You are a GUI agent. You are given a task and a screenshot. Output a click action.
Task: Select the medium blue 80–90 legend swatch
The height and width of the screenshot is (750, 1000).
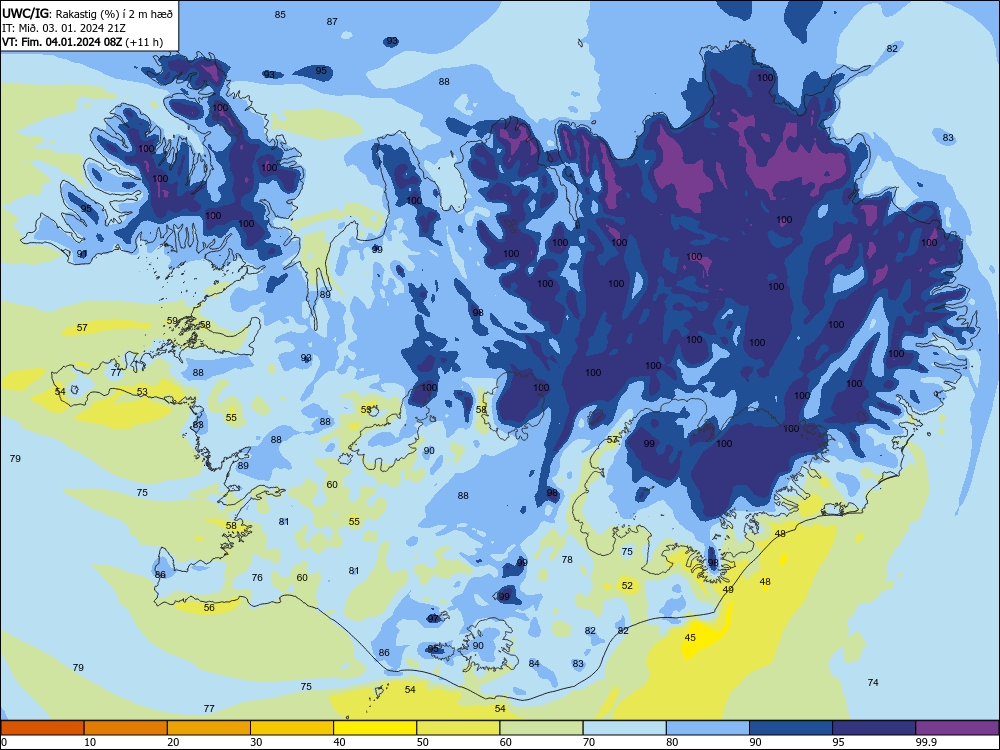tap(708, 728)
